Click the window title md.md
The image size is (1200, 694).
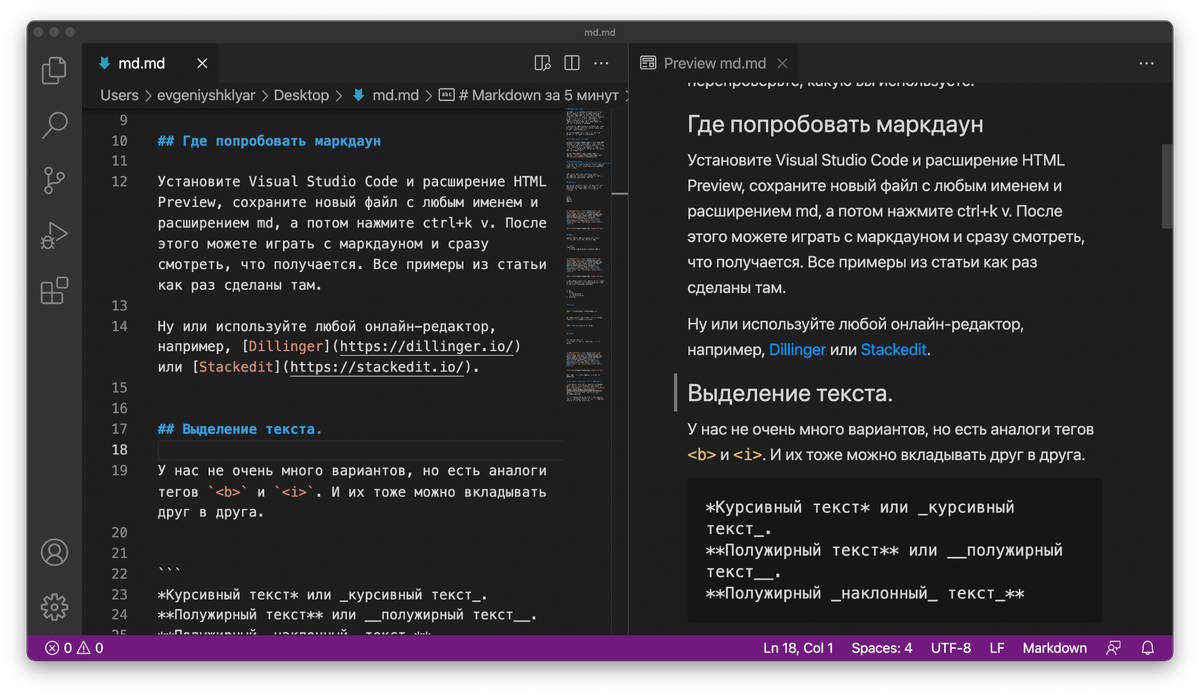pos(599,32)
